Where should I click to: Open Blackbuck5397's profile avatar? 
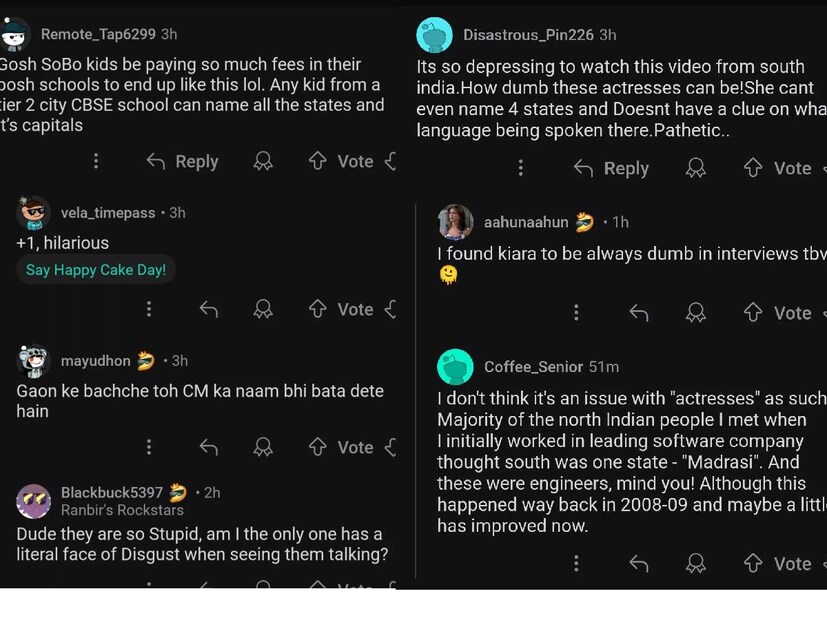34,499
